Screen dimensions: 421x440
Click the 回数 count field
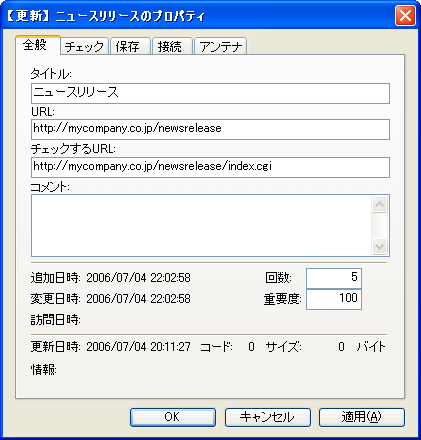[x=334, y=278]
